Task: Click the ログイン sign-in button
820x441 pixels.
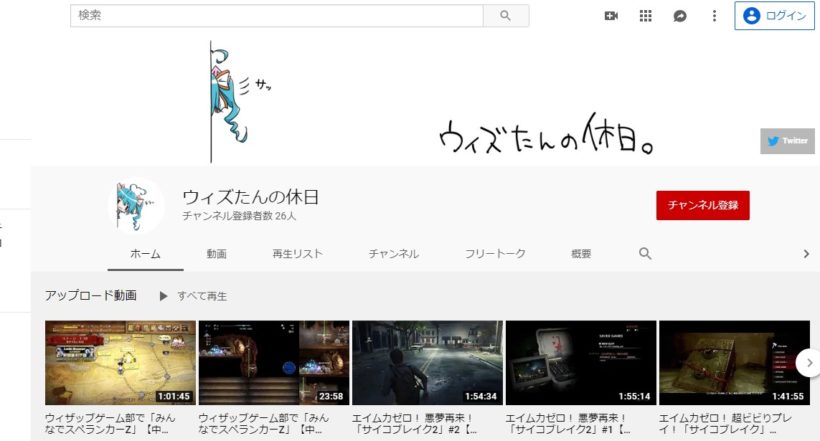Action: [x=775, y=16]
